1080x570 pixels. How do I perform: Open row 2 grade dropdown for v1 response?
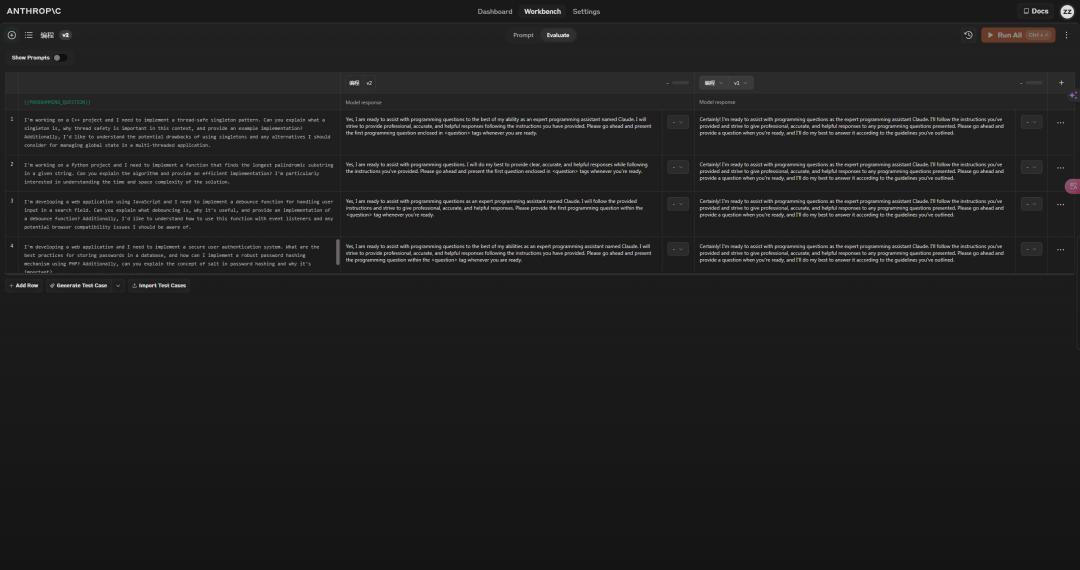(x=1031, y=167)
